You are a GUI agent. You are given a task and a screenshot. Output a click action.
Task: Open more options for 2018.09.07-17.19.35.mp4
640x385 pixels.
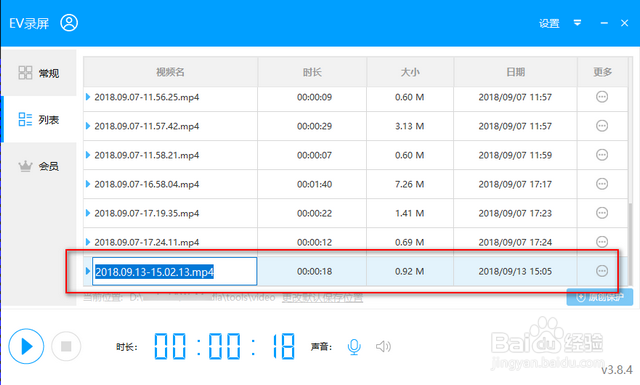click(602, 213)
